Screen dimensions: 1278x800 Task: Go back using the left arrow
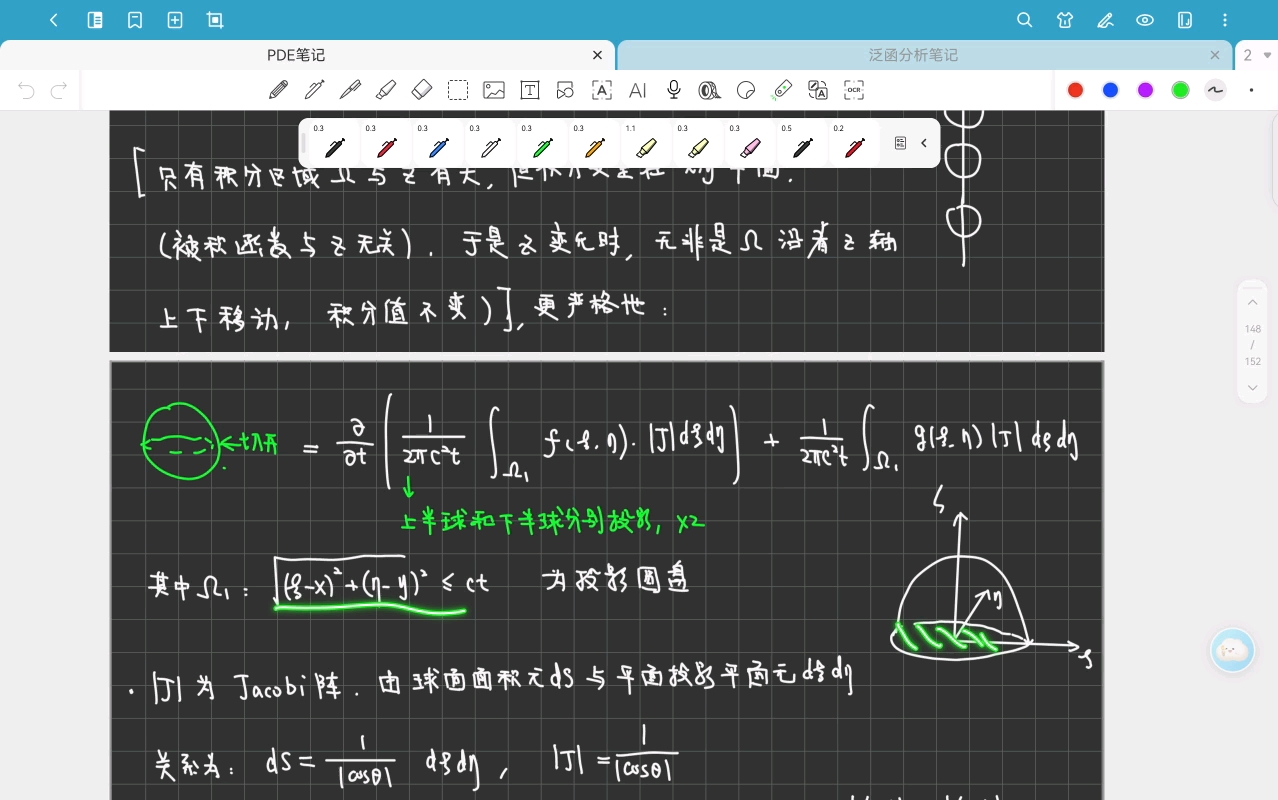(54, 20)
